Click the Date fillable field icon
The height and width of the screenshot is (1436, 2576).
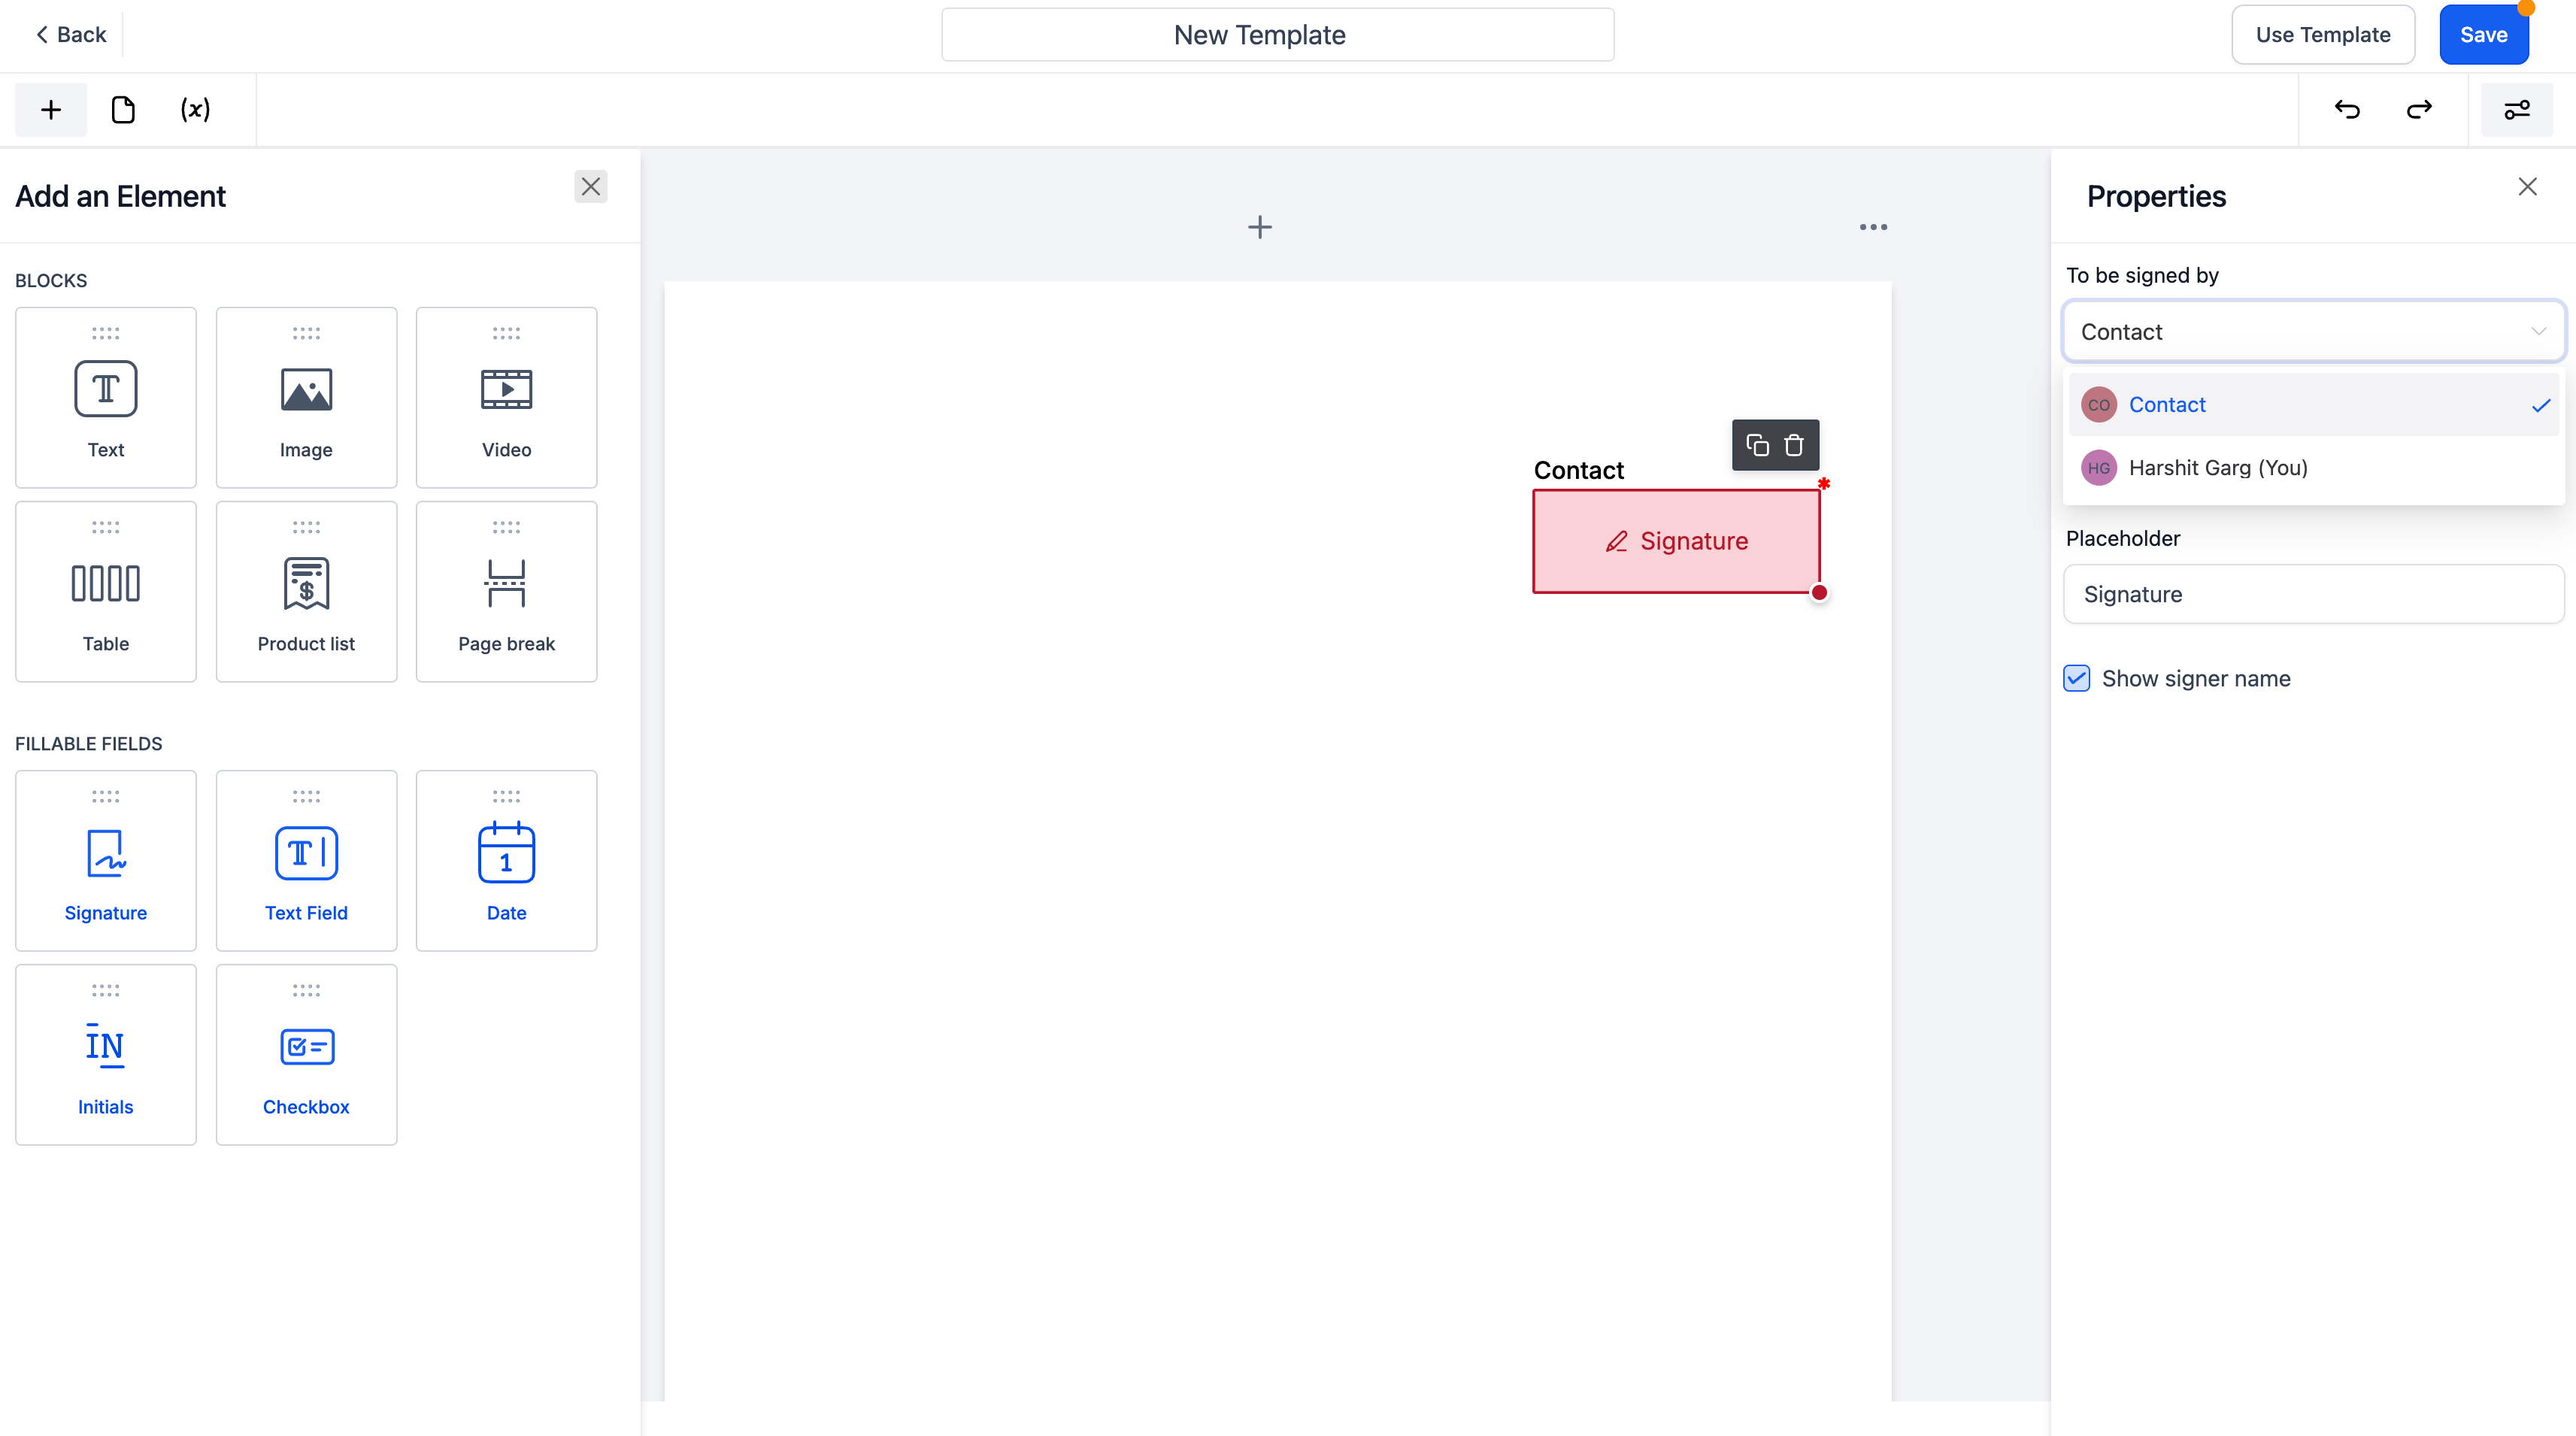point(506,856)
